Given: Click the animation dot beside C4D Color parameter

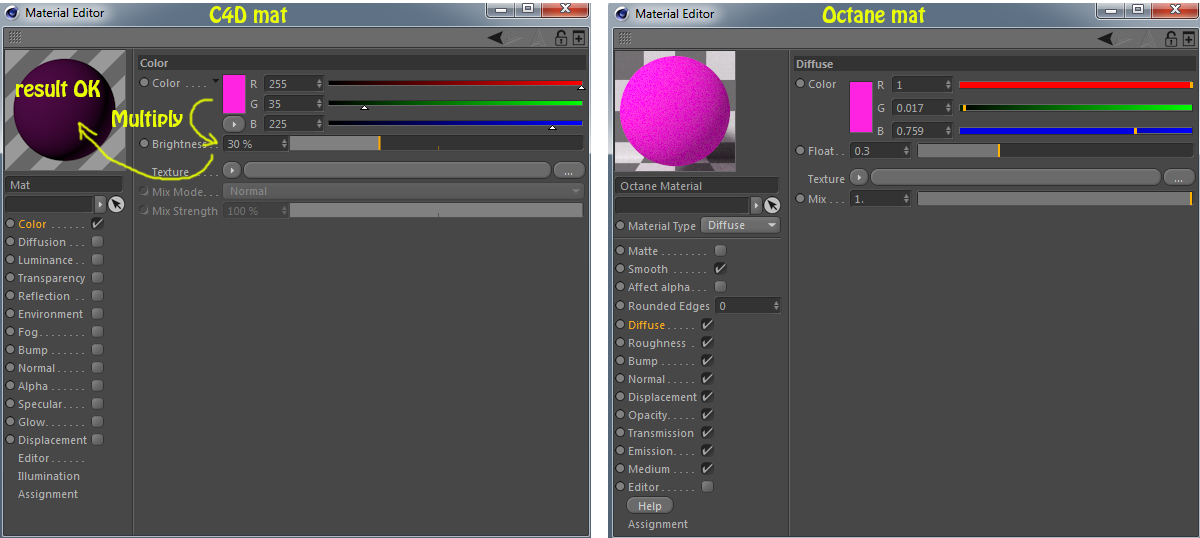Looking at the screenshot, I should 144,83.
